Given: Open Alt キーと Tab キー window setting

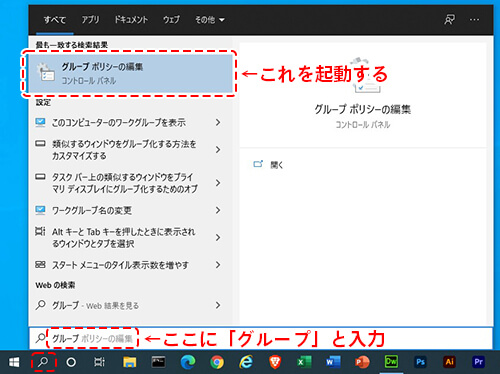Looking at the screenshot, I should (x=130, y=238).
